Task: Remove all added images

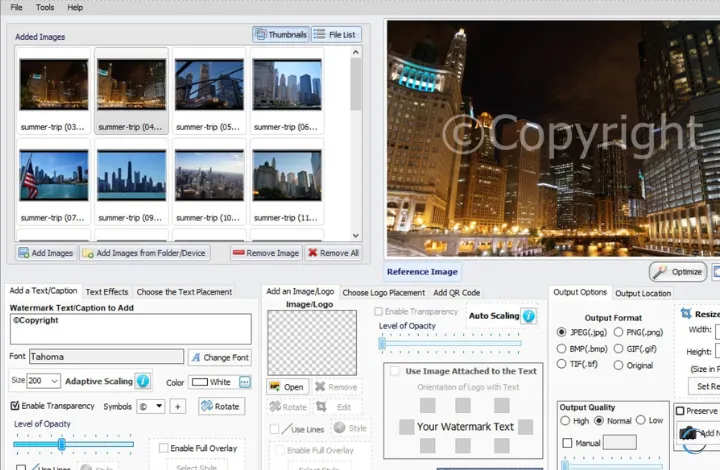Action: (333, 253)
